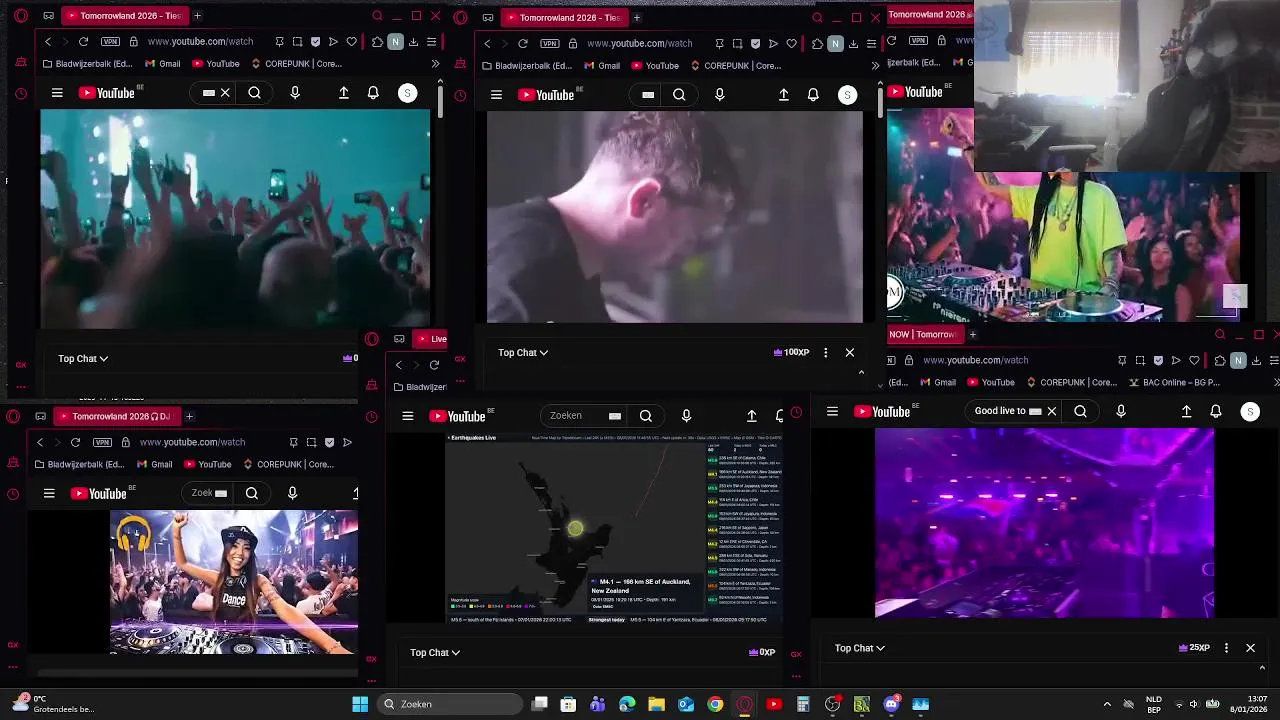The image size is (1280, 720).
Task: Click 100XP badge in bowed-head DJ chat
Action: coord(791,352)
